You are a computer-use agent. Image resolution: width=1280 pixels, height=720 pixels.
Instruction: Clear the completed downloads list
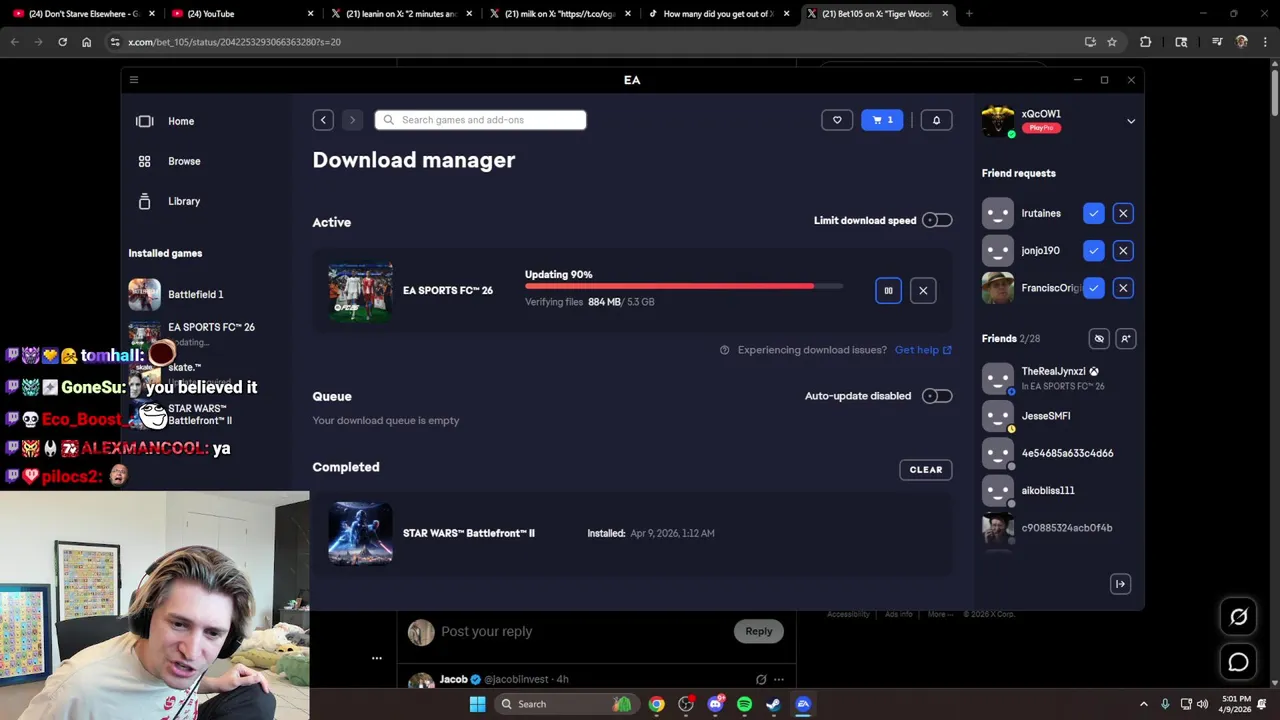coord(926,470)
